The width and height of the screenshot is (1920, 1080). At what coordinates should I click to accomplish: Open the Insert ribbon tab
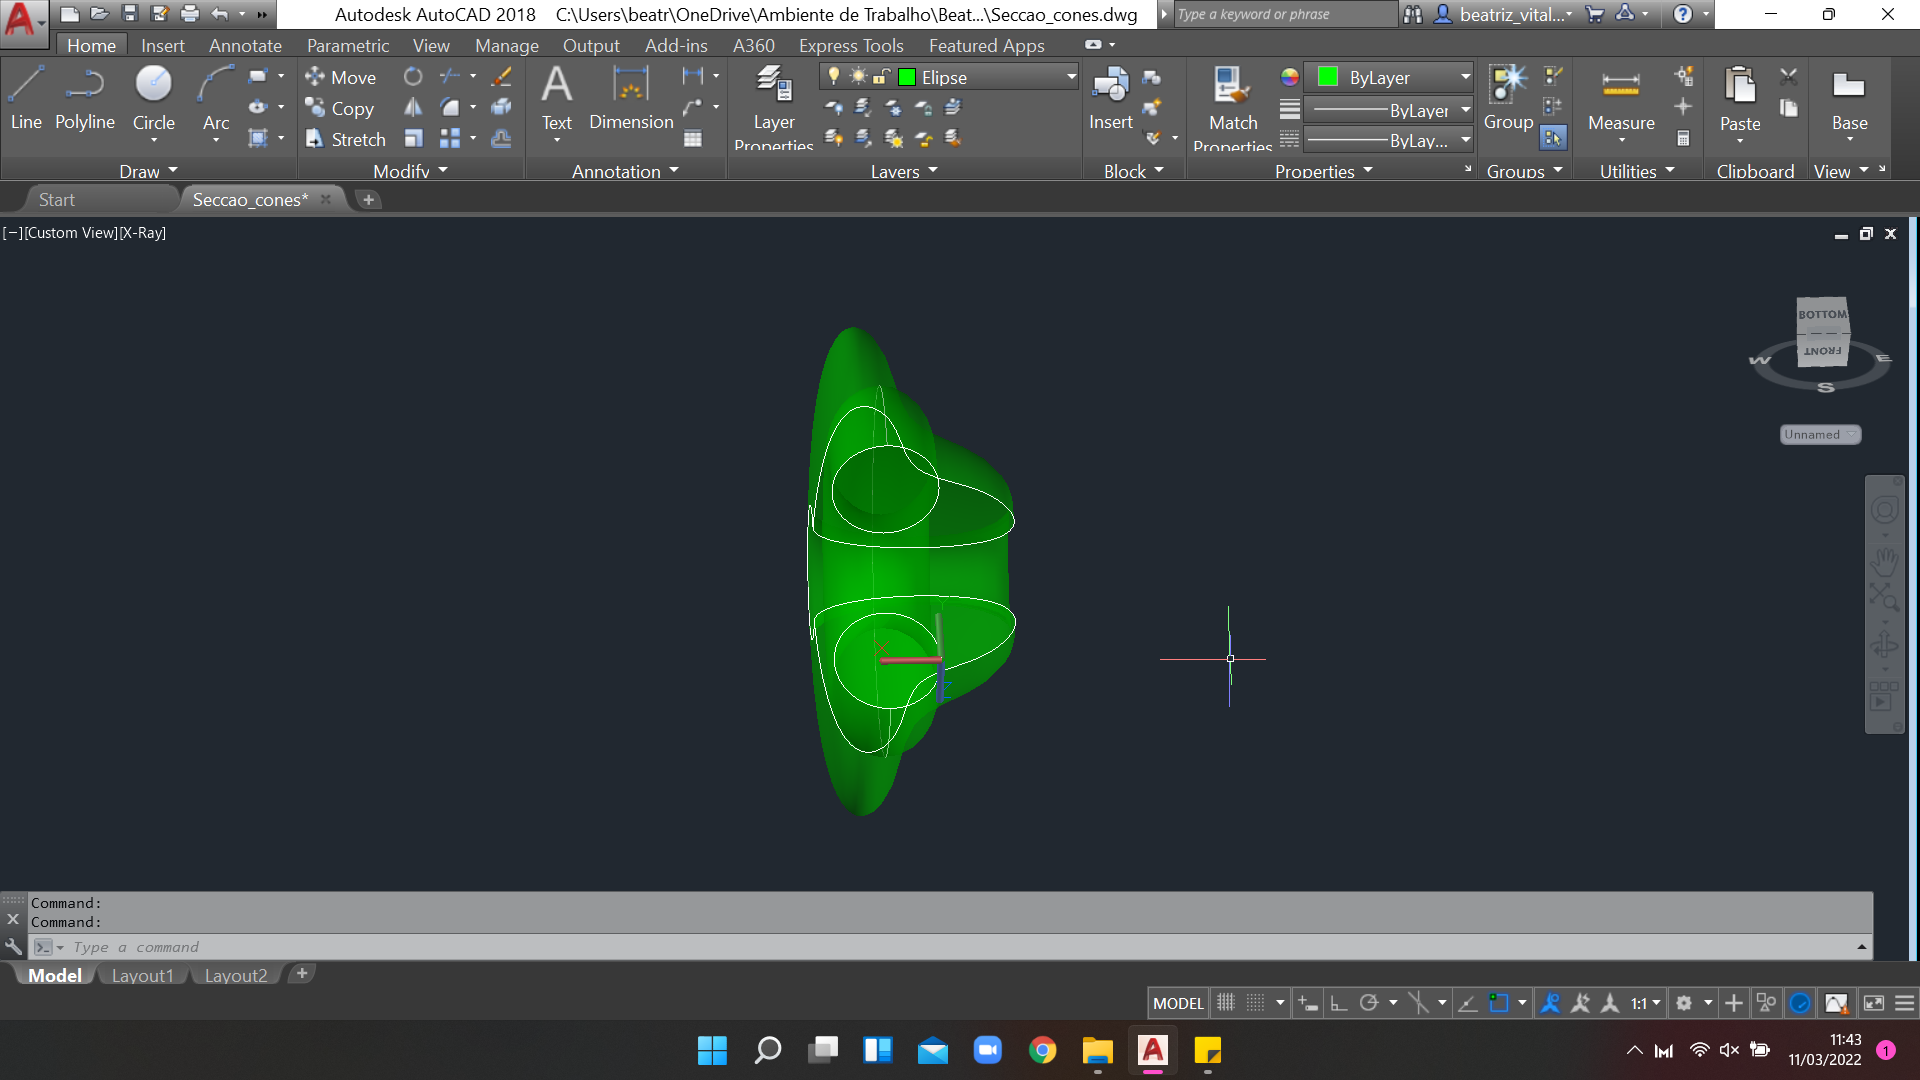tap(163, 45)
